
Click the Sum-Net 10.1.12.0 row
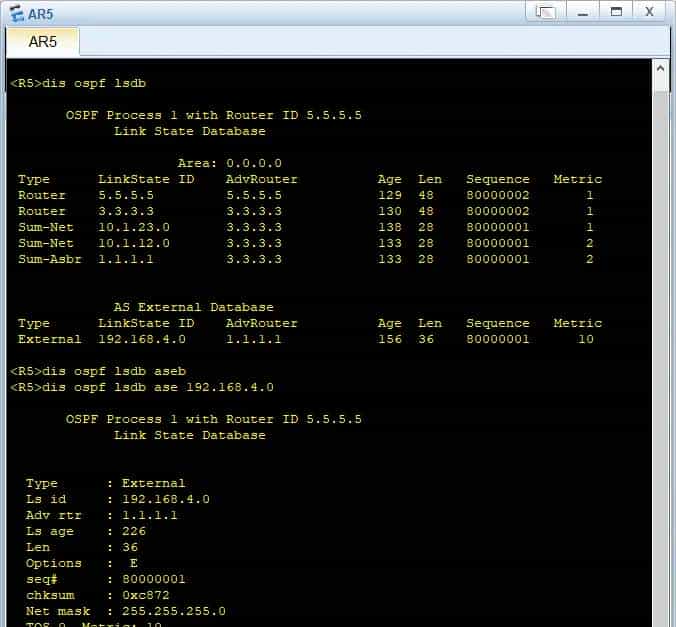pyautogui.click(x=306, y=243)
